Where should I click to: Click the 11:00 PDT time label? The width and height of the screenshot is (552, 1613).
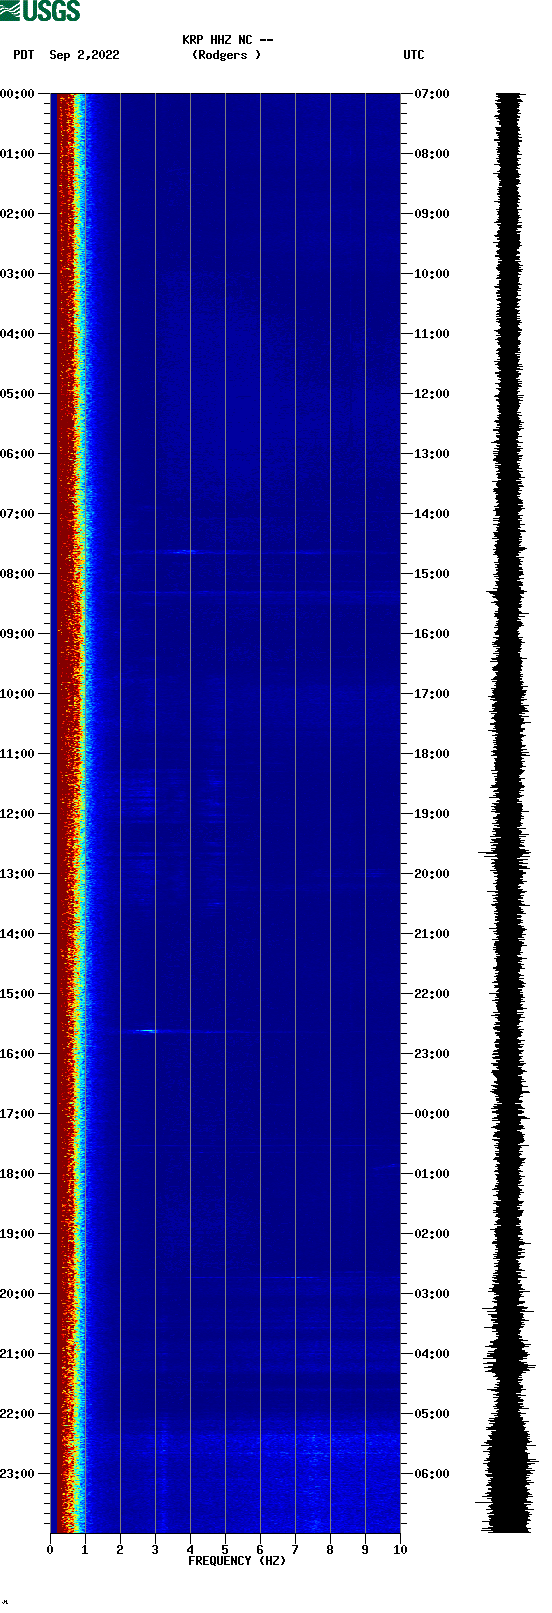(18, 754)
